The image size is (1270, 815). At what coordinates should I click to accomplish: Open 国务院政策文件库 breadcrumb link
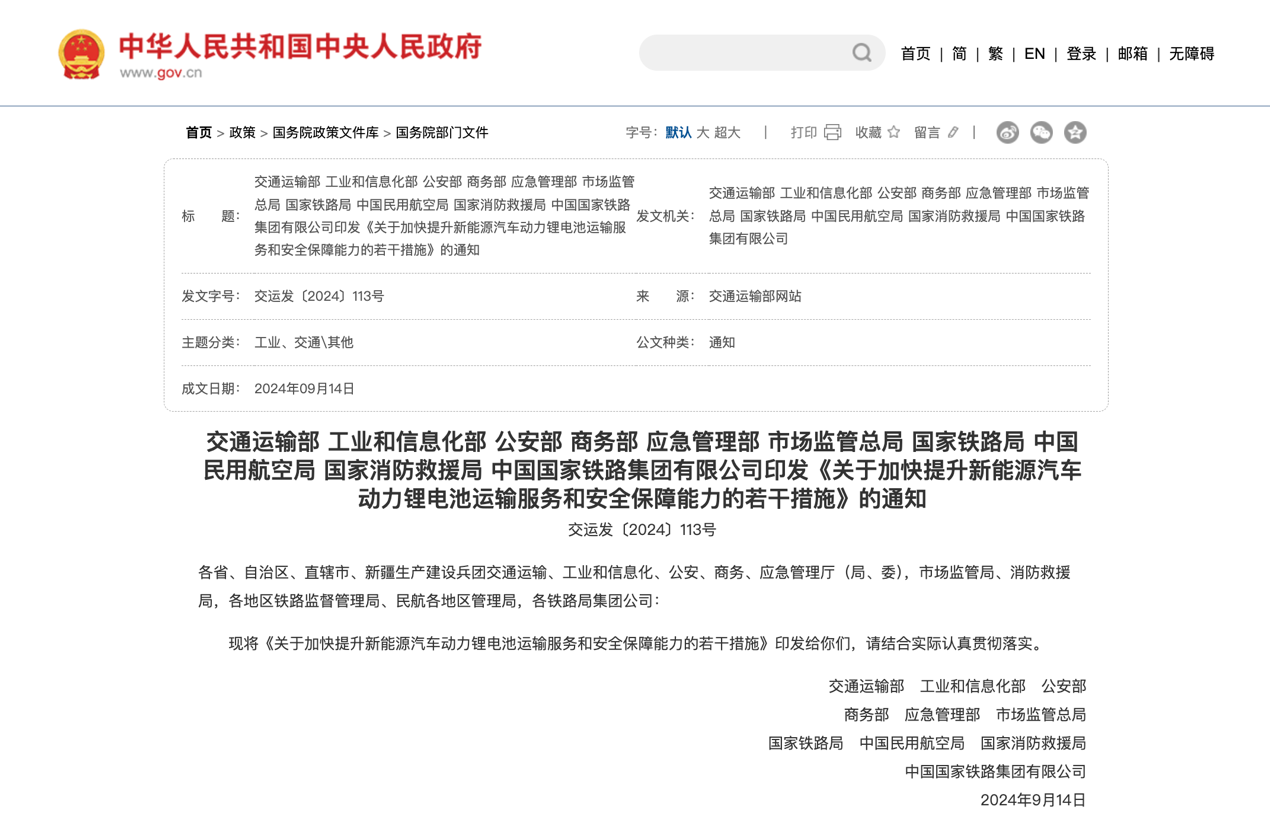coord(325,132)
